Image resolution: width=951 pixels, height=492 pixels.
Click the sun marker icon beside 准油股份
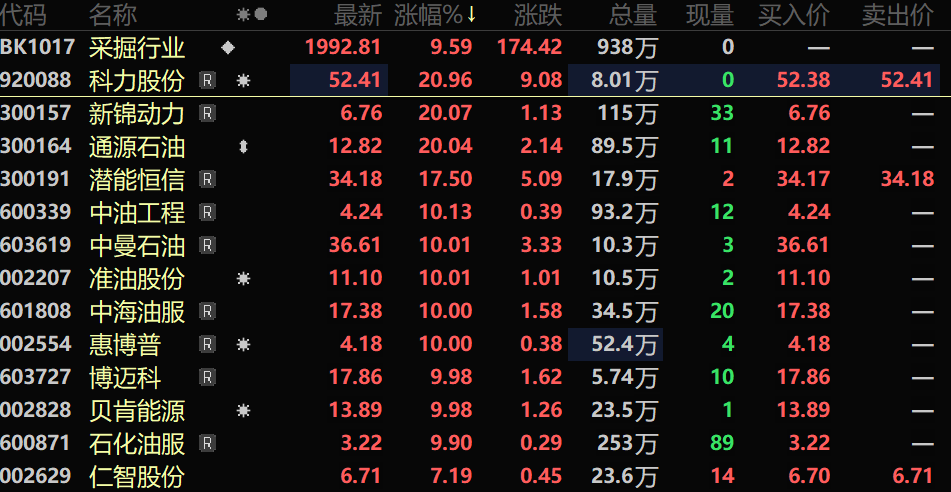pyautogui.click(x=243, y=279)
